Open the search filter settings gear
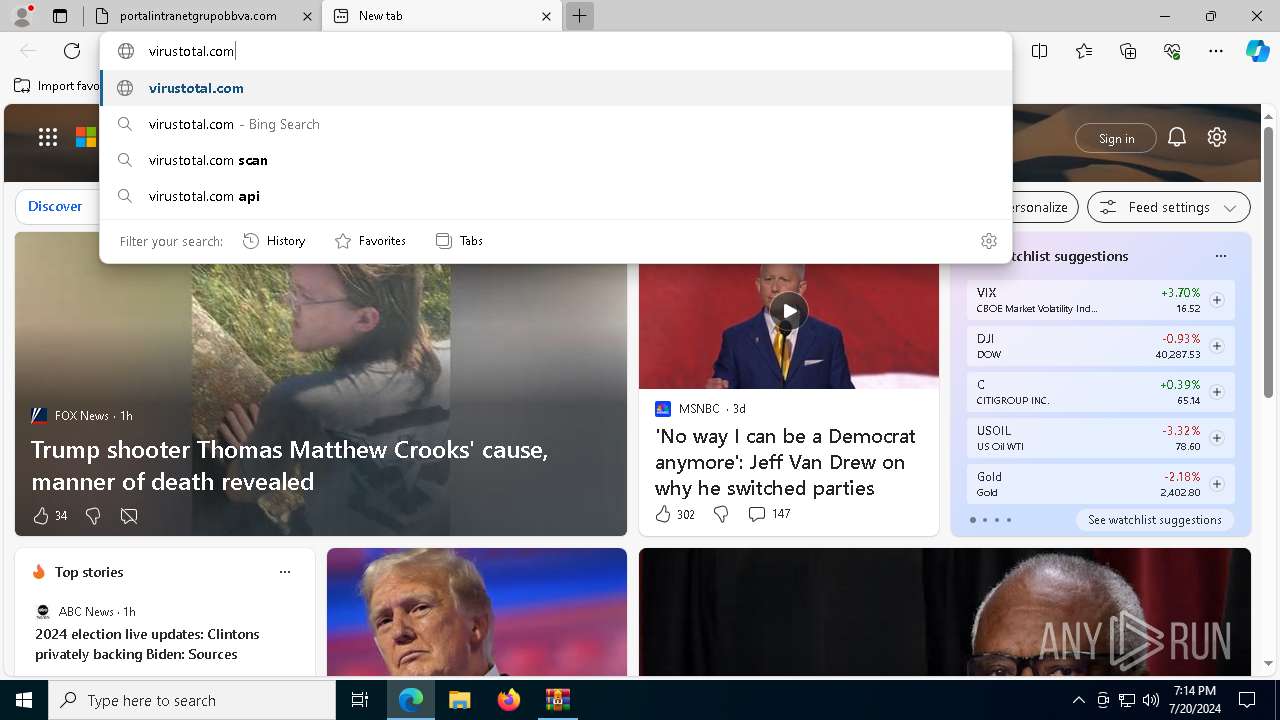 point(989,241)
